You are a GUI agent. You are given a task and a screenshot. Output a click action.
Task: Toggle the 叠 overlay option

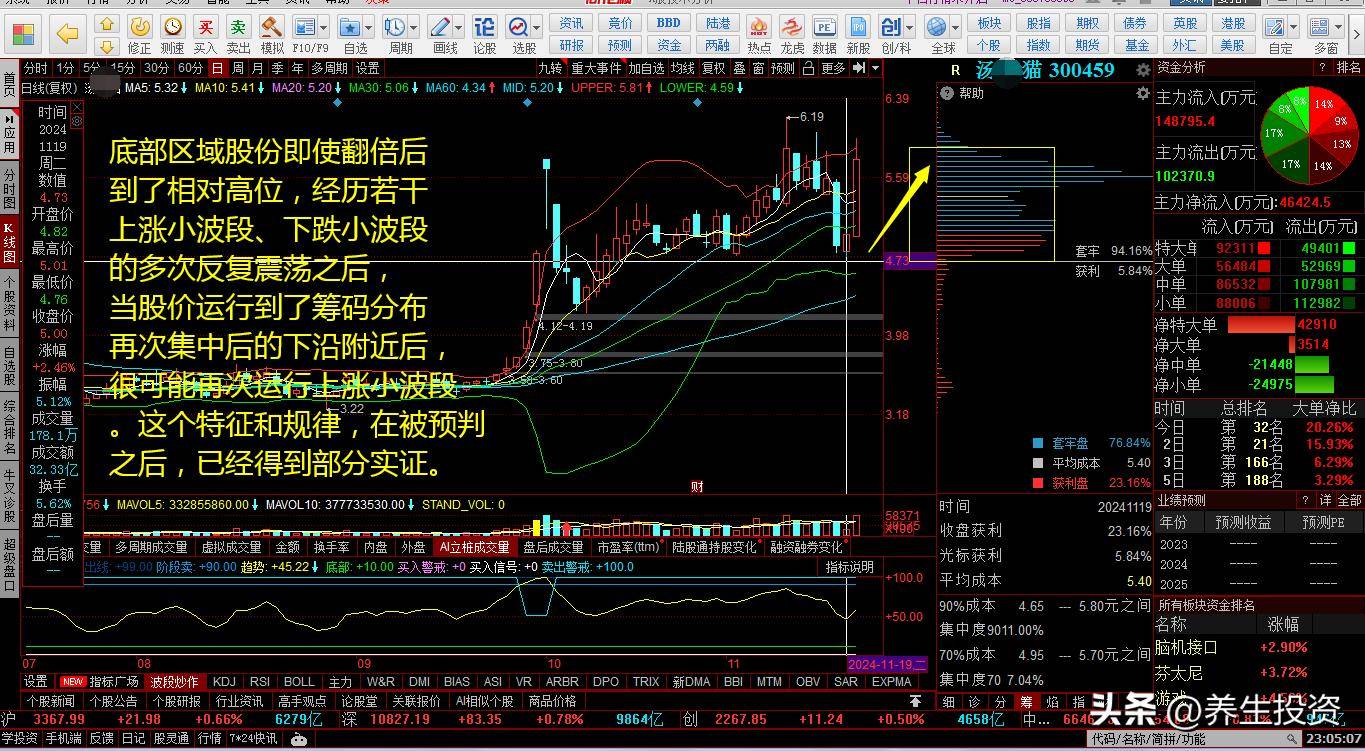(x=739, y=68)
